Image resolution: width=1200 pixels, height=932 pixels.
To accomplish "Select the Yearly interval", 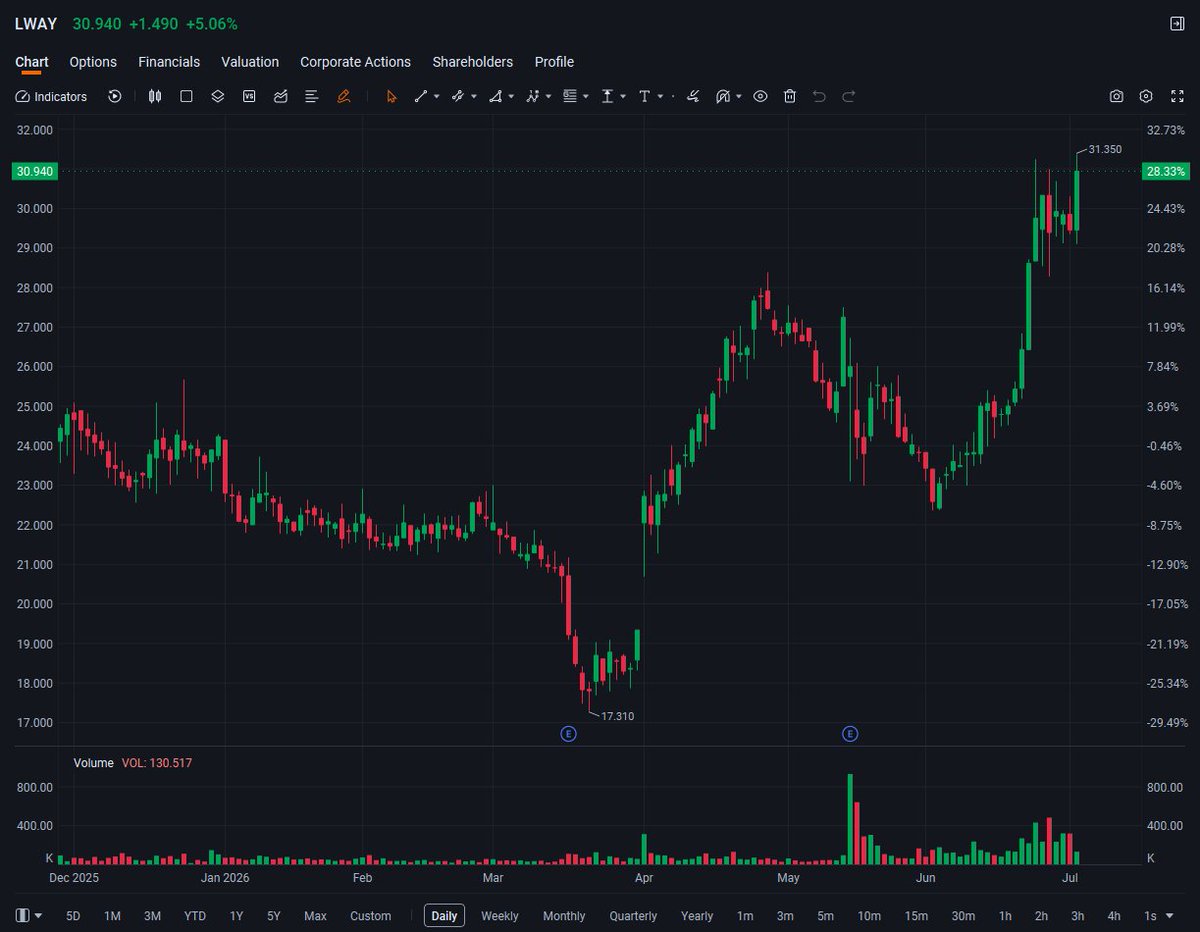I will [x=697, y=916].
